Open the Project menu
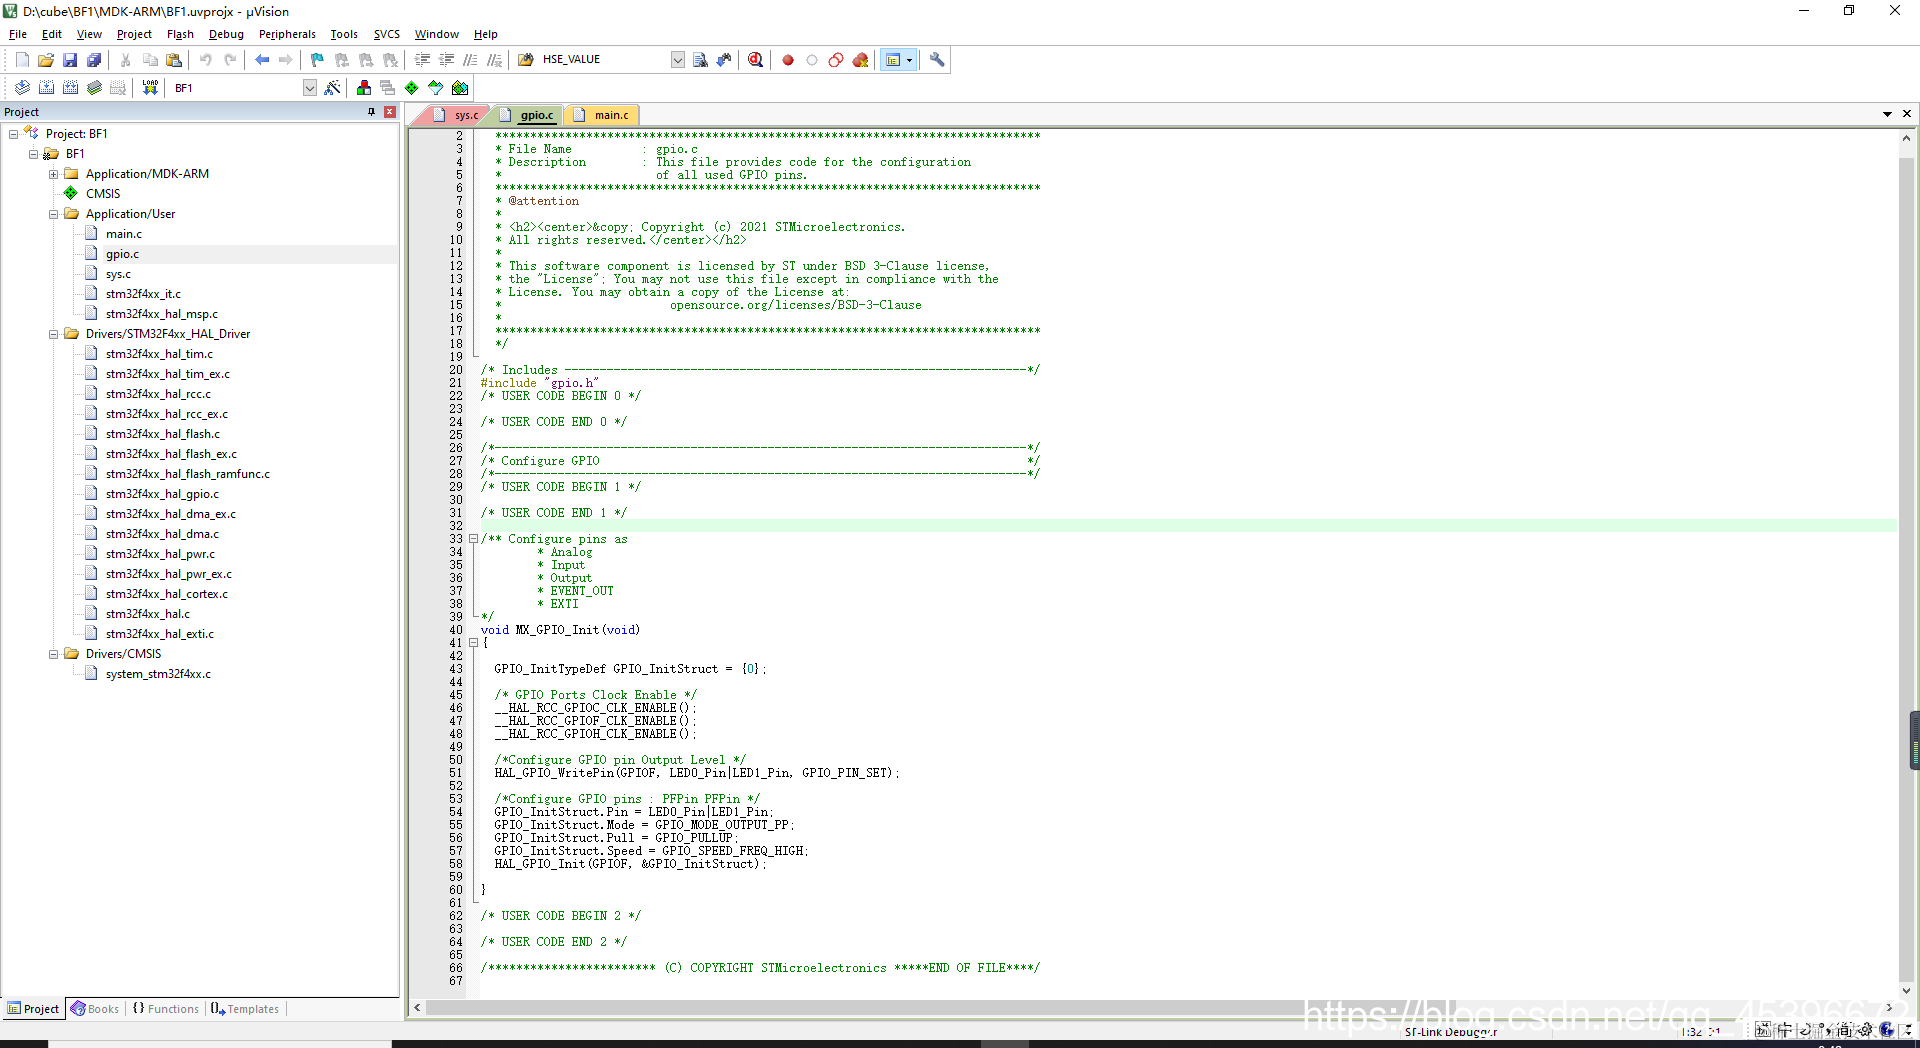This screenshot has width=1920, height=1048. pyautogui.click(x=134, y=34)
